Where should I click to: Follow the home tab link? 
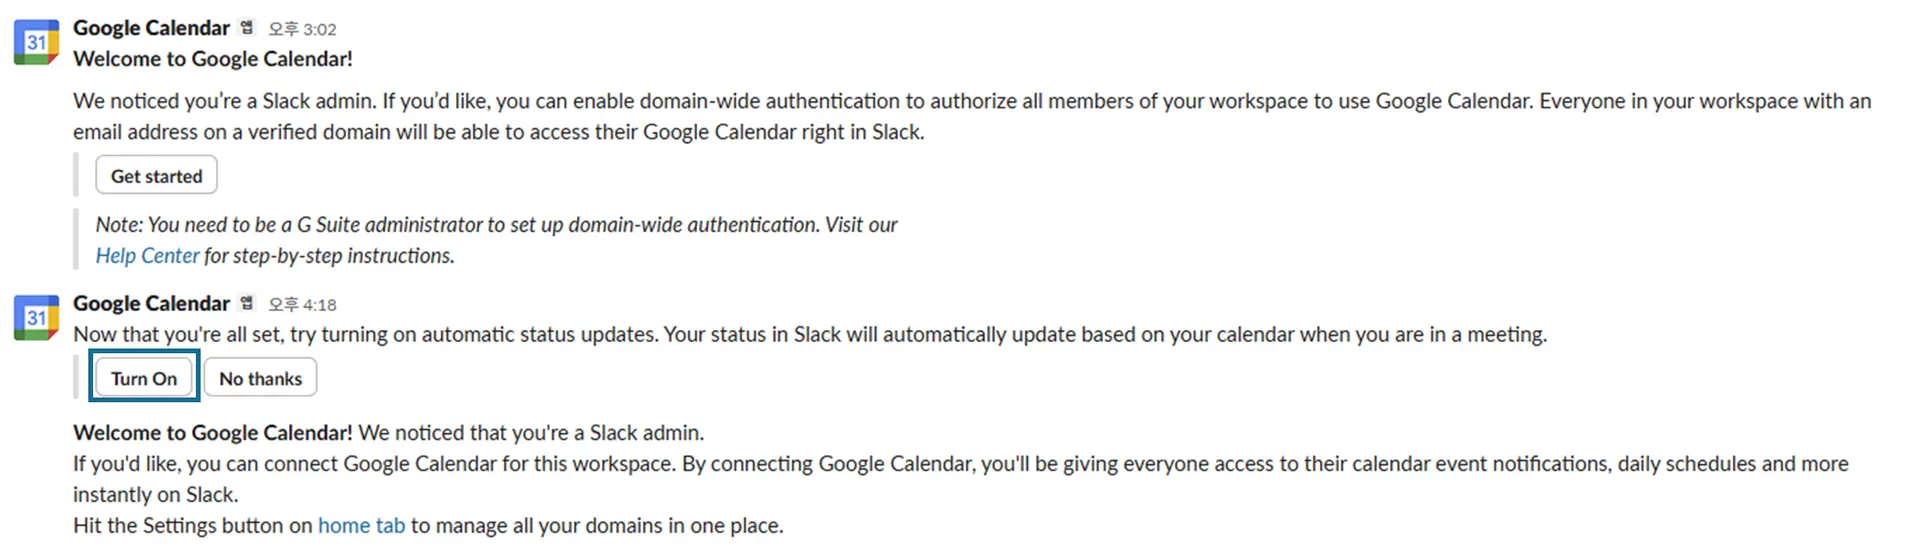(x=361, y=526)
